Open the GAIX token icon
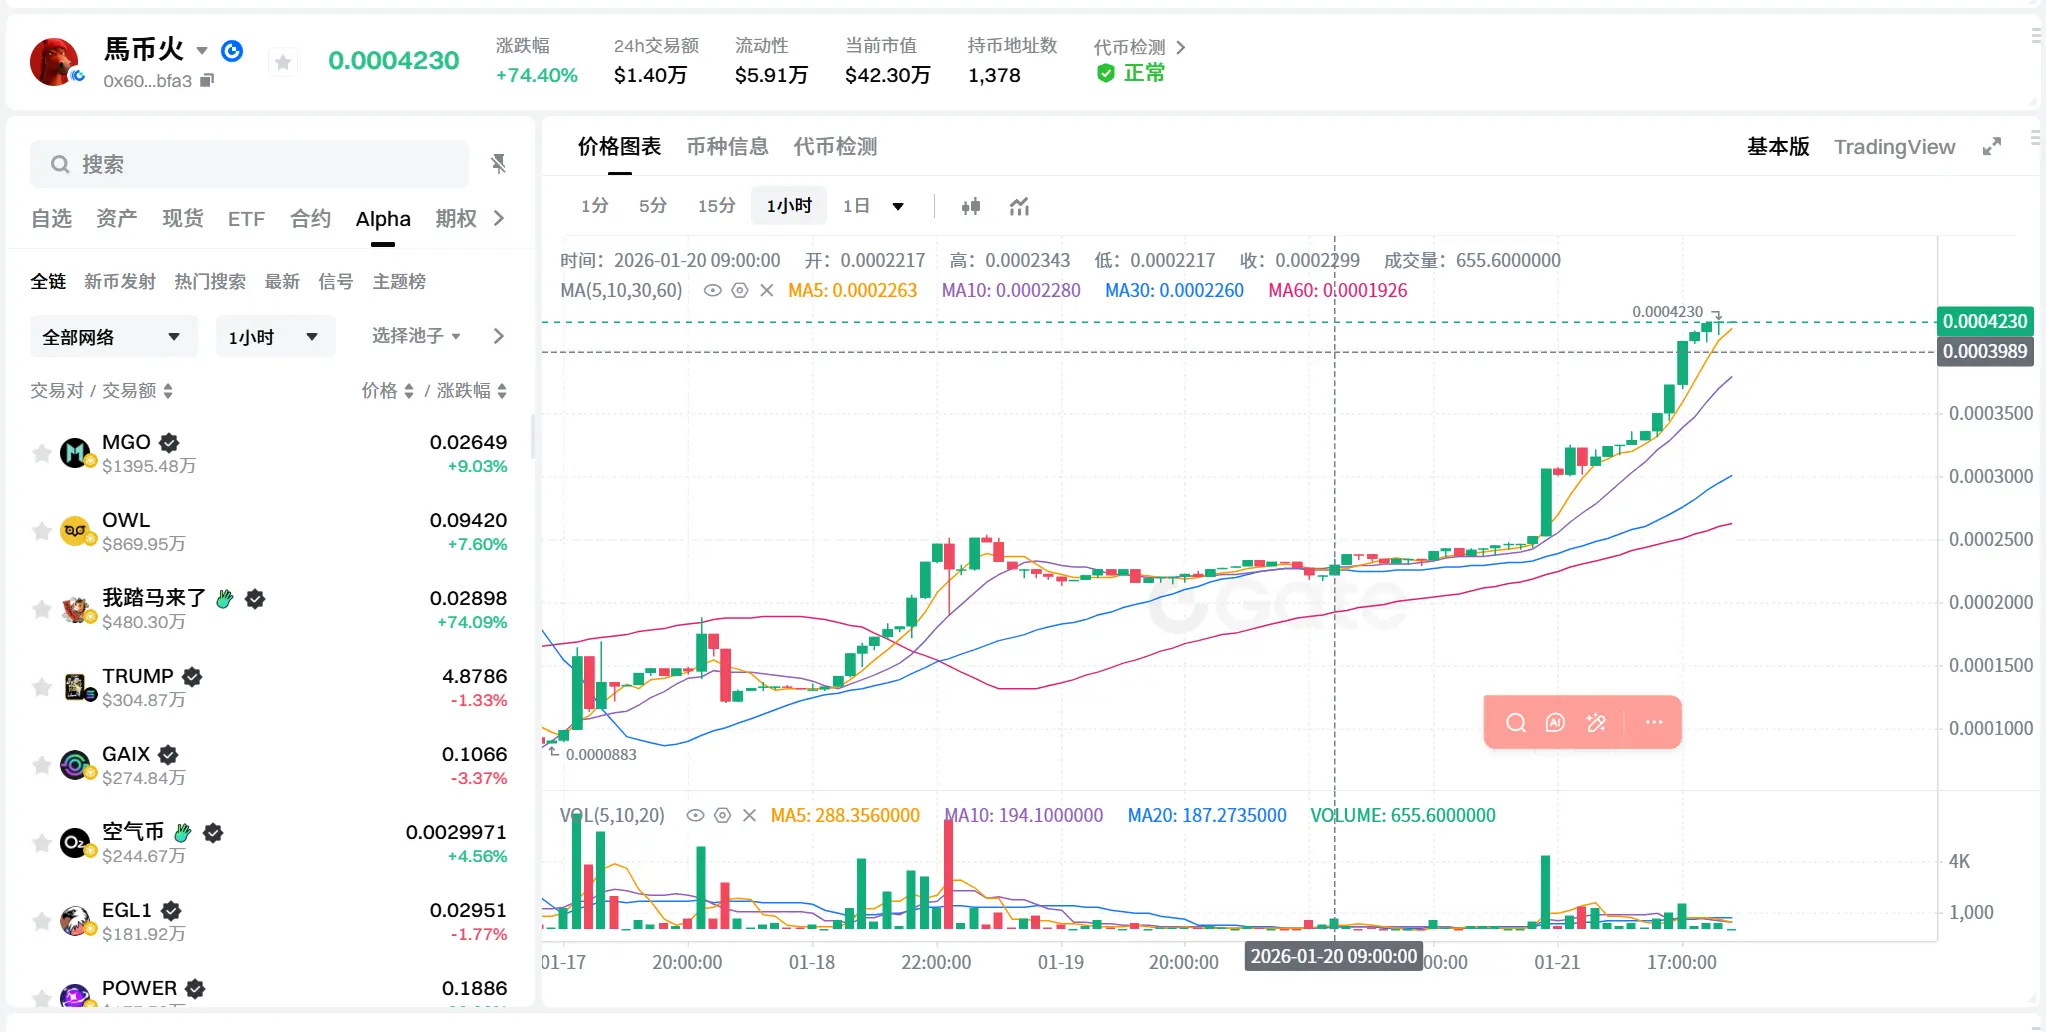 click(76, 766)
